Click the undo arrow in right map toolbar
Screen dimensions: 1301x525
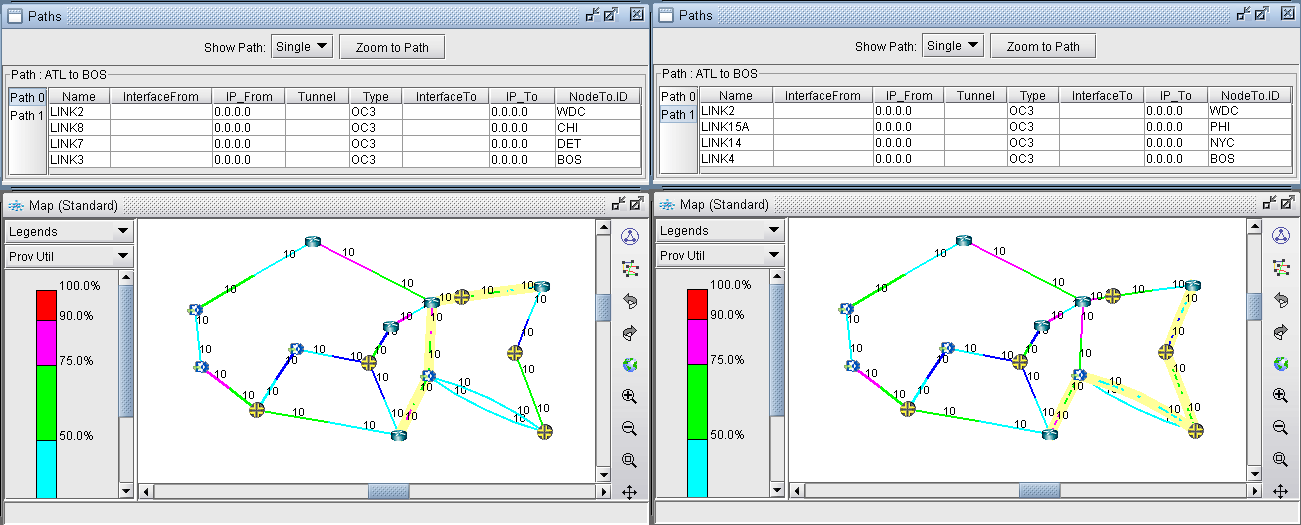coord(1280,300)
